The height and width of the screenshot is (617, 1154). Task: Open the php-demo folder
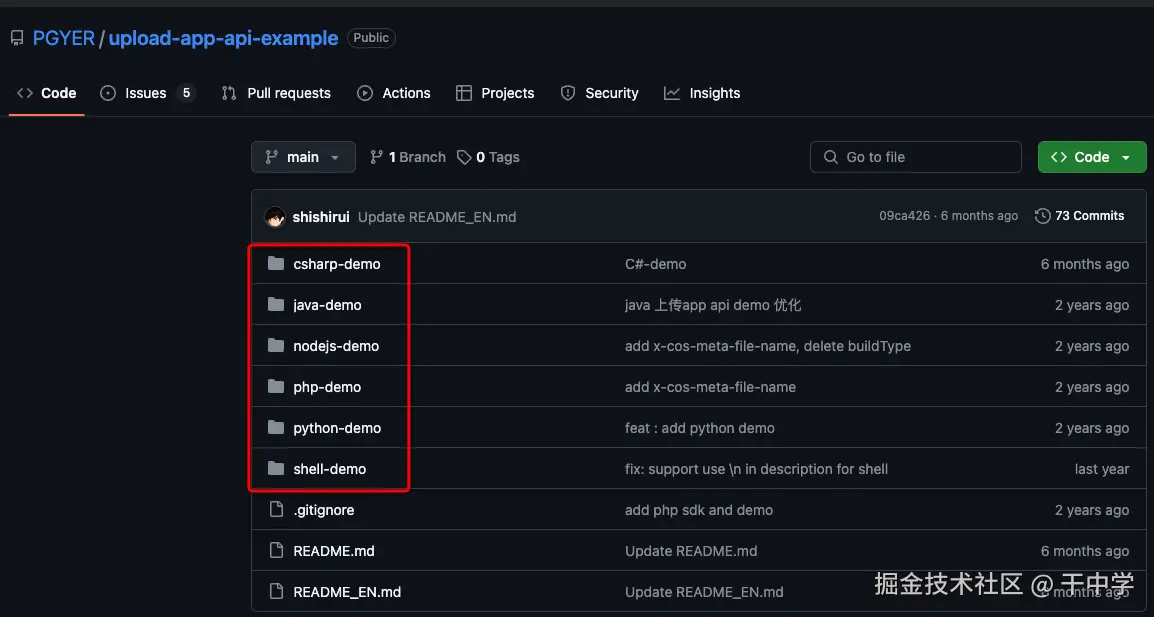pyautogui.click(x=327, y=387)
